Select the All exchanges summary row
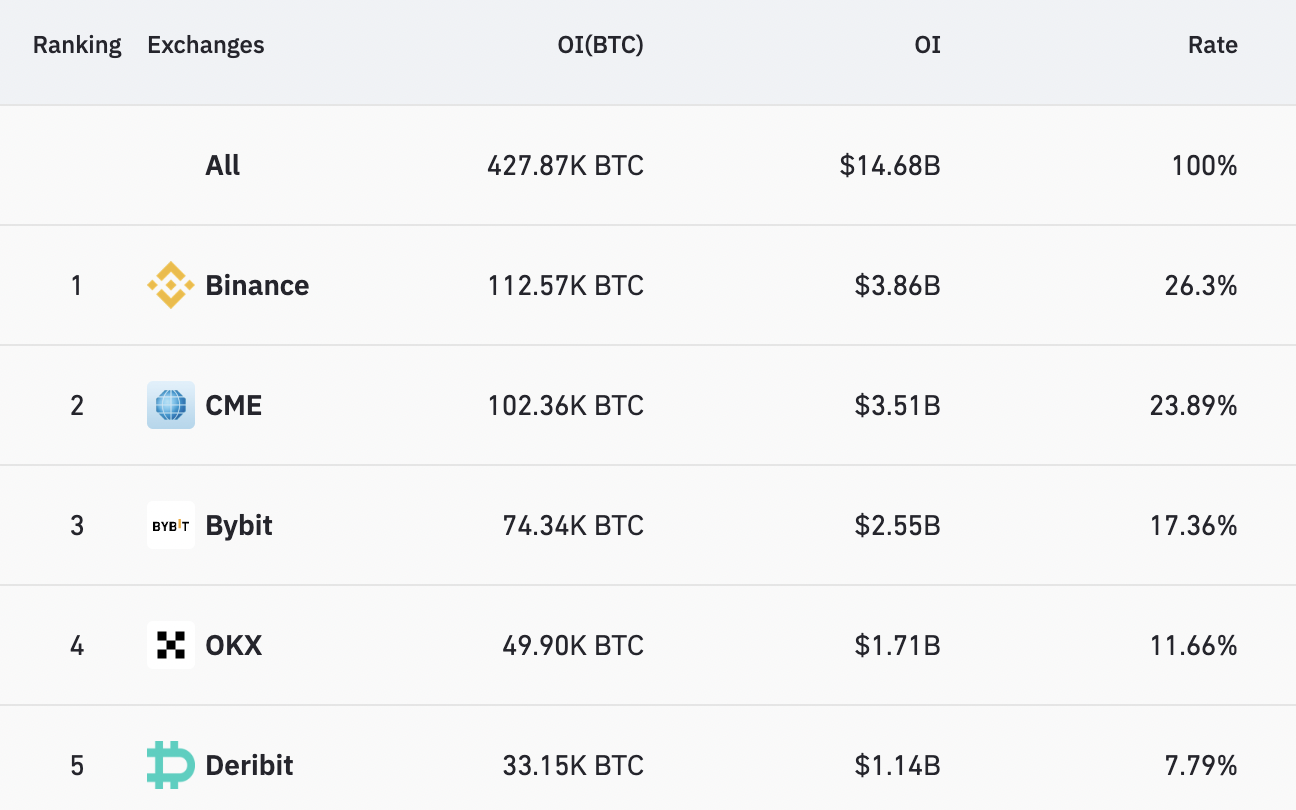 pyautogui.click(x=222, y=165)
